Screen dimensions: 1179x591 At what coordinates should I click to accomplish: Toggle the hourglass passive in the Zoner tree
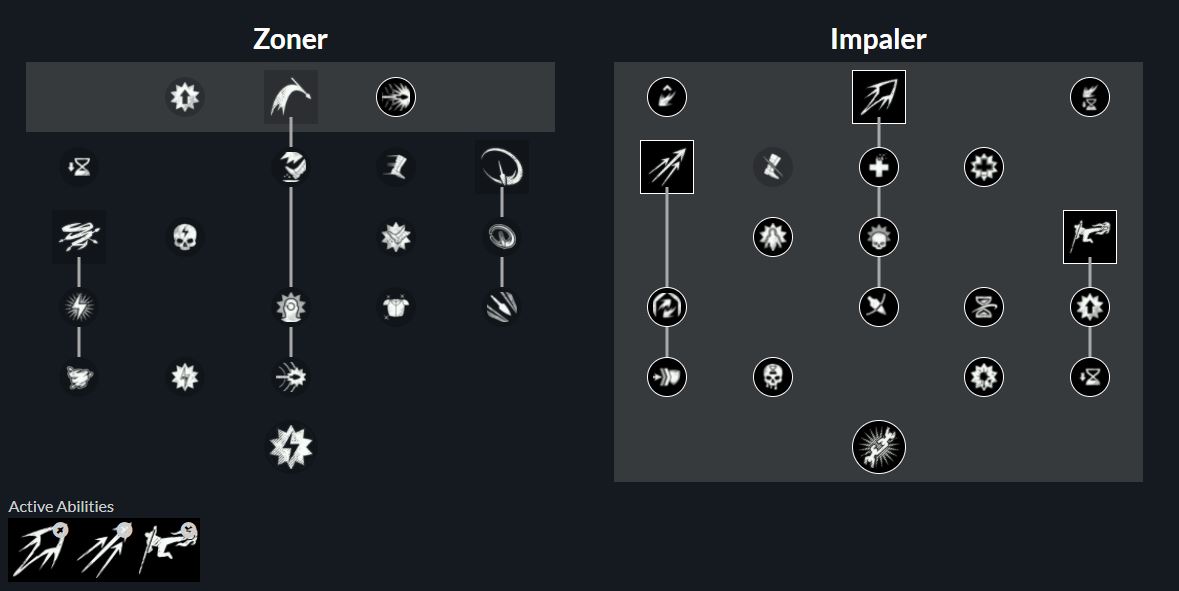coord(79,167)
